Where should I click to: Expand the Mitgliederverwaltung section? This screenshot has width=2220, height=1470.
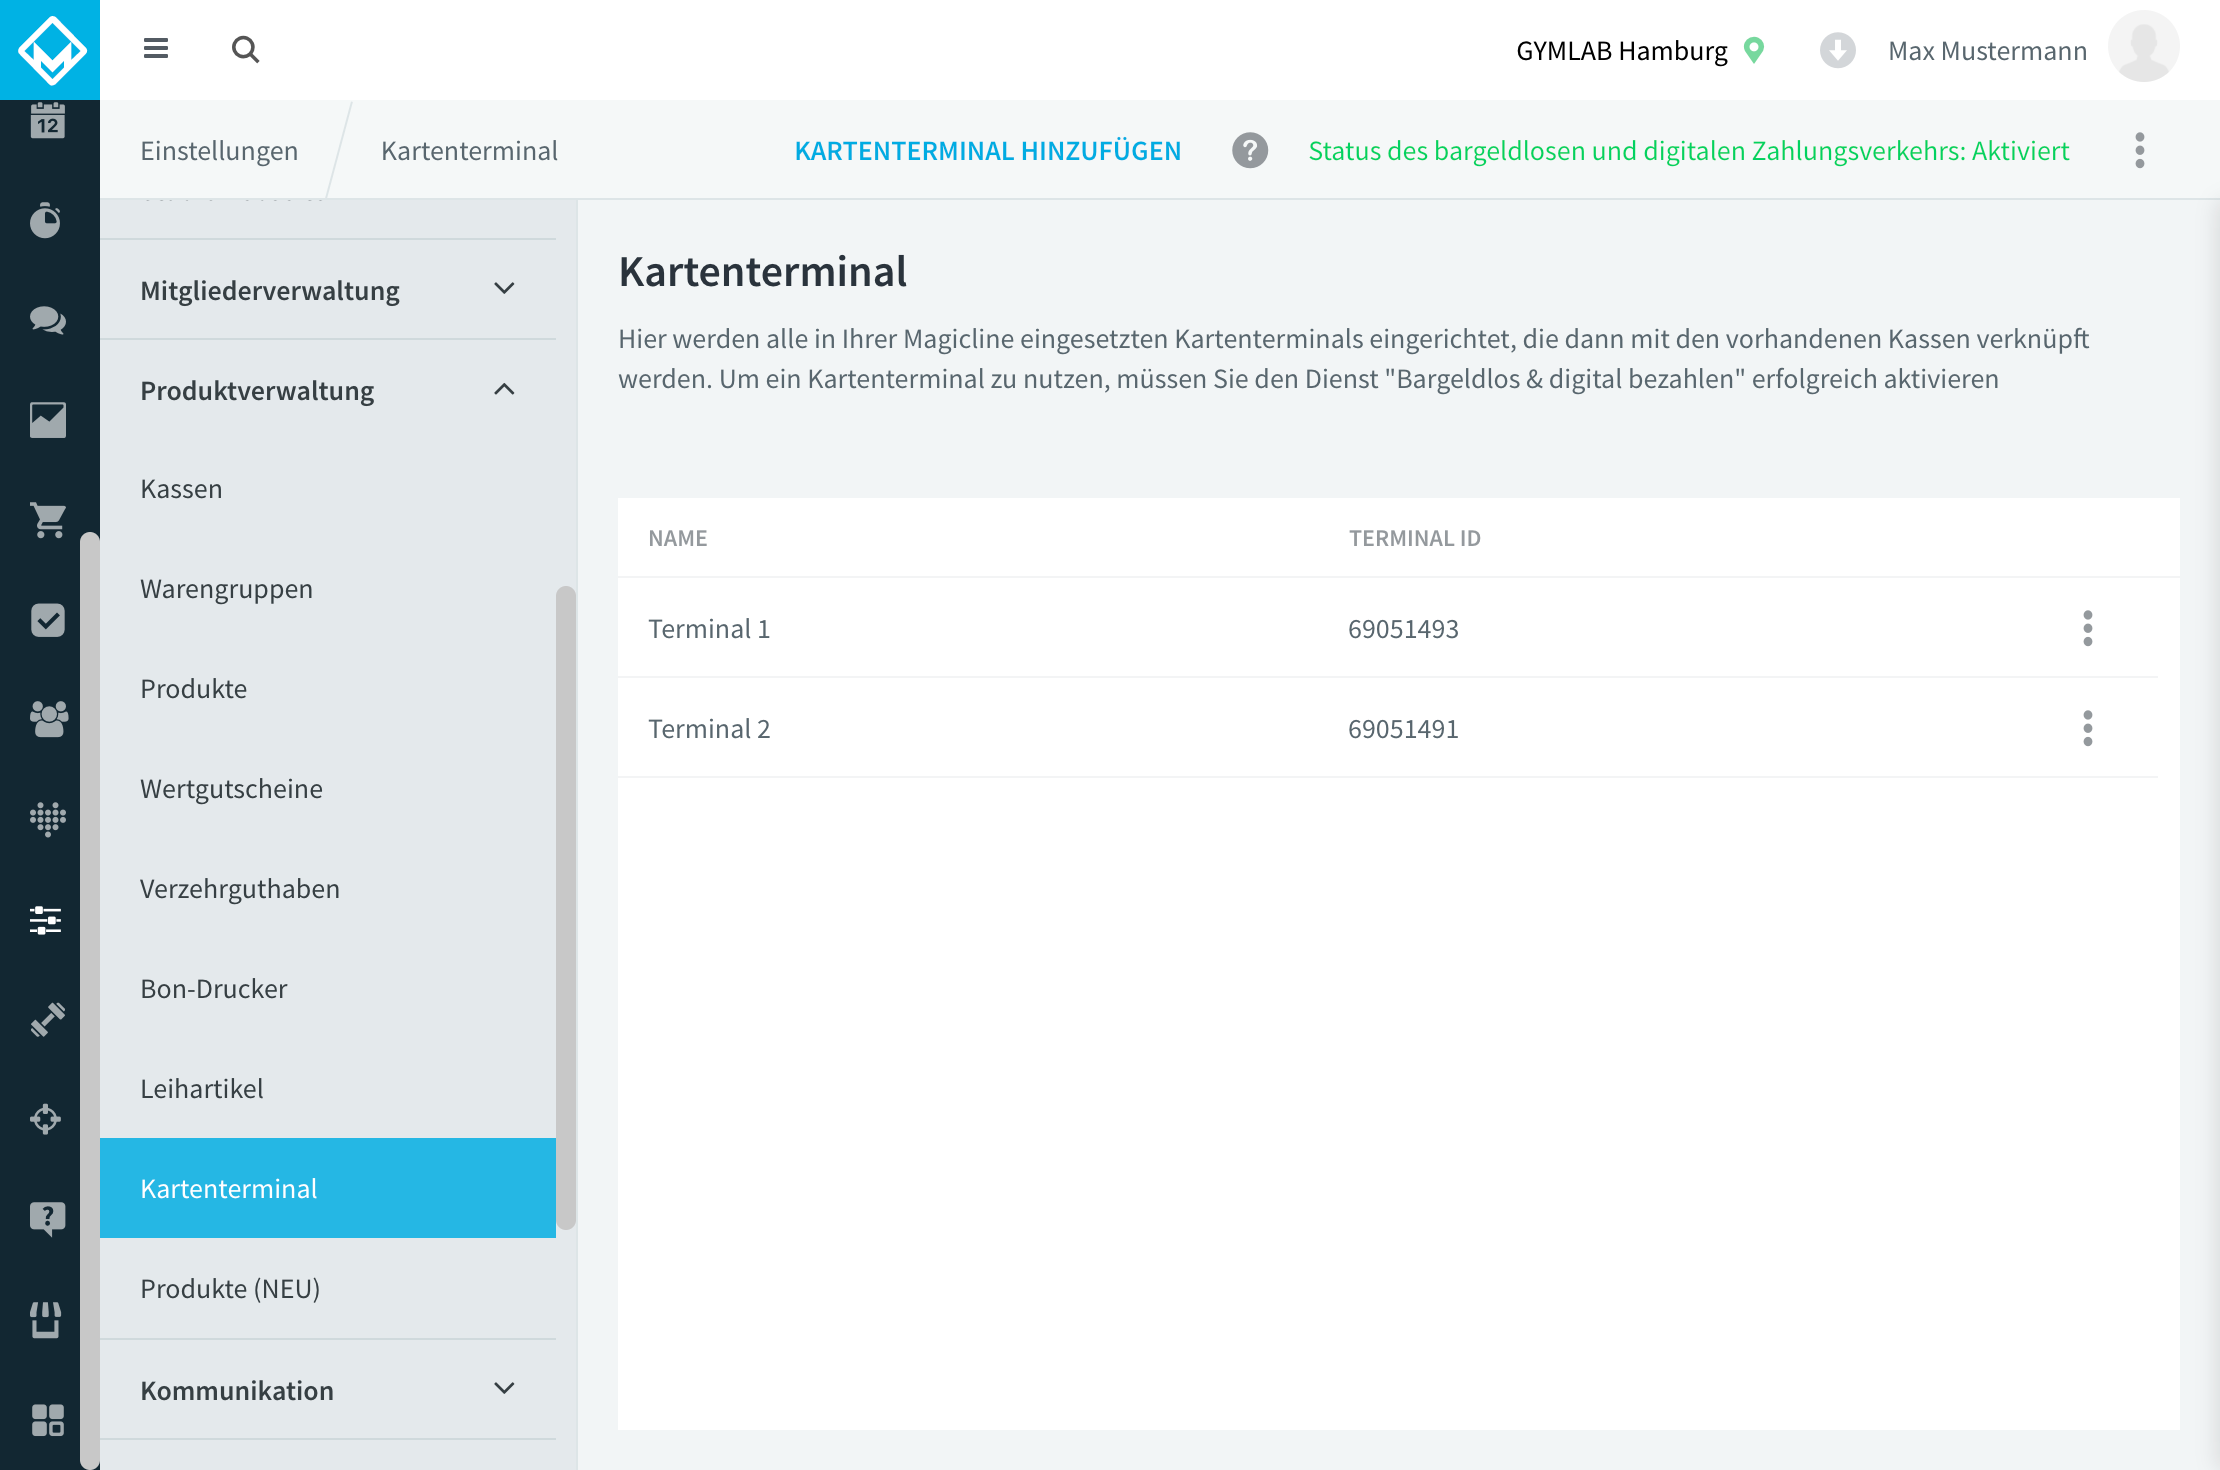tap(328, 290)
